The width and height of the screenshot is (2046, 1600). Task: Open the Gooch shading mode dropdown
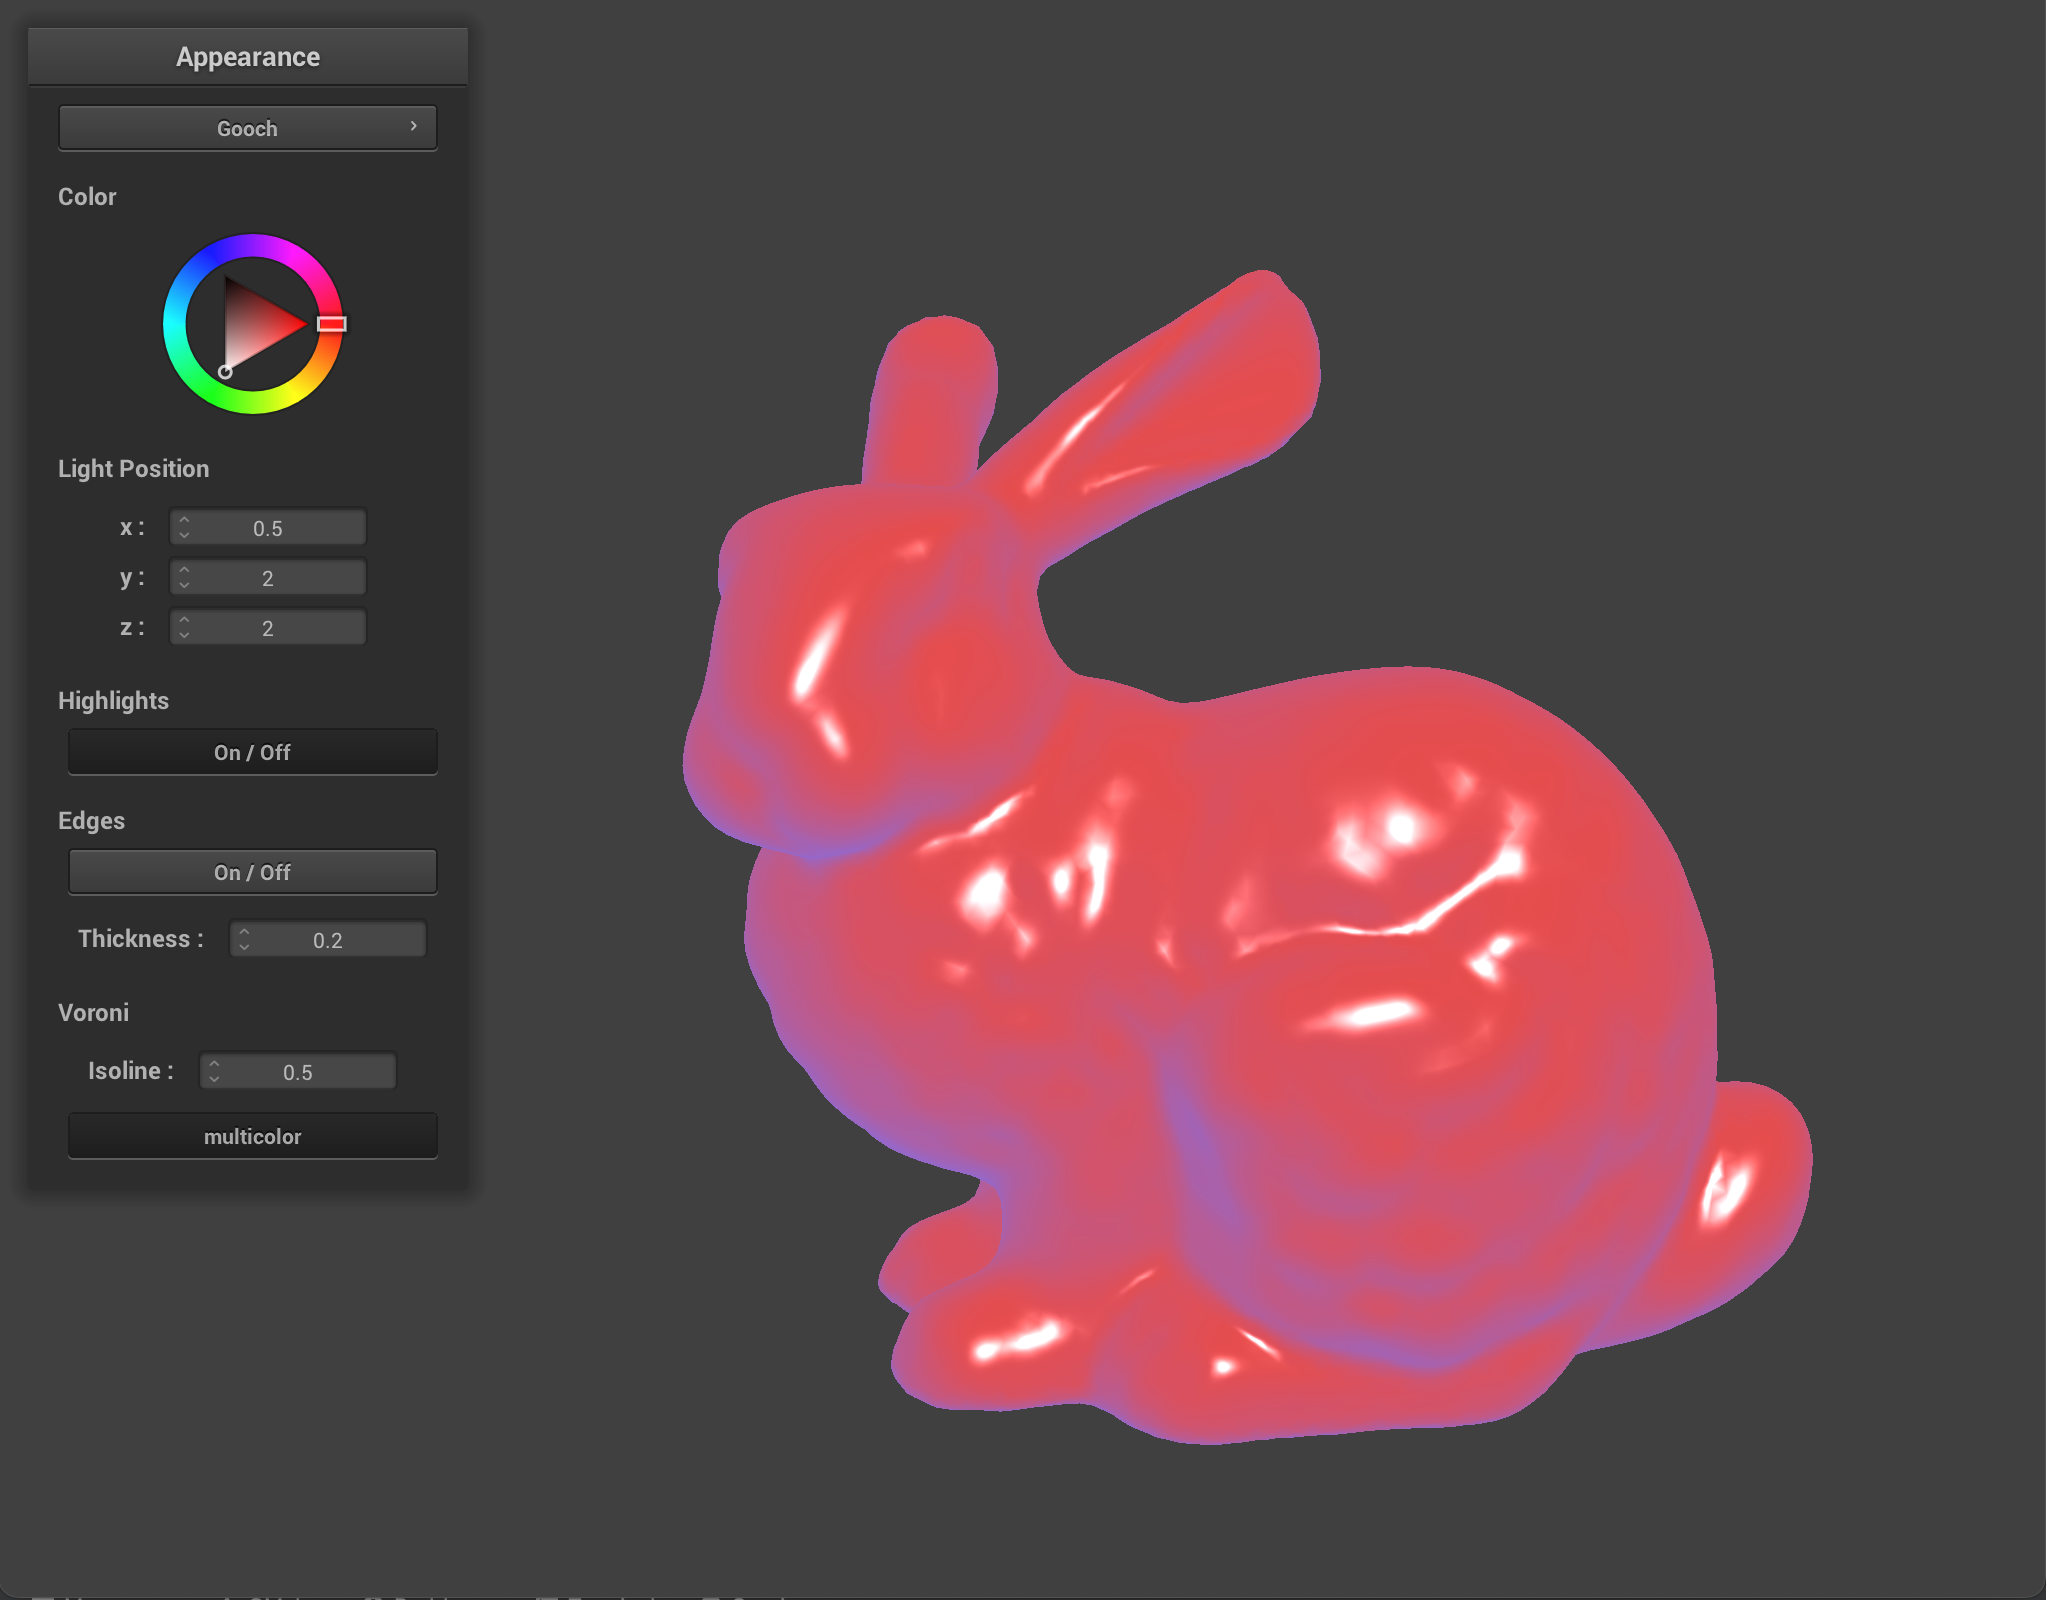[x=248, y=128]
